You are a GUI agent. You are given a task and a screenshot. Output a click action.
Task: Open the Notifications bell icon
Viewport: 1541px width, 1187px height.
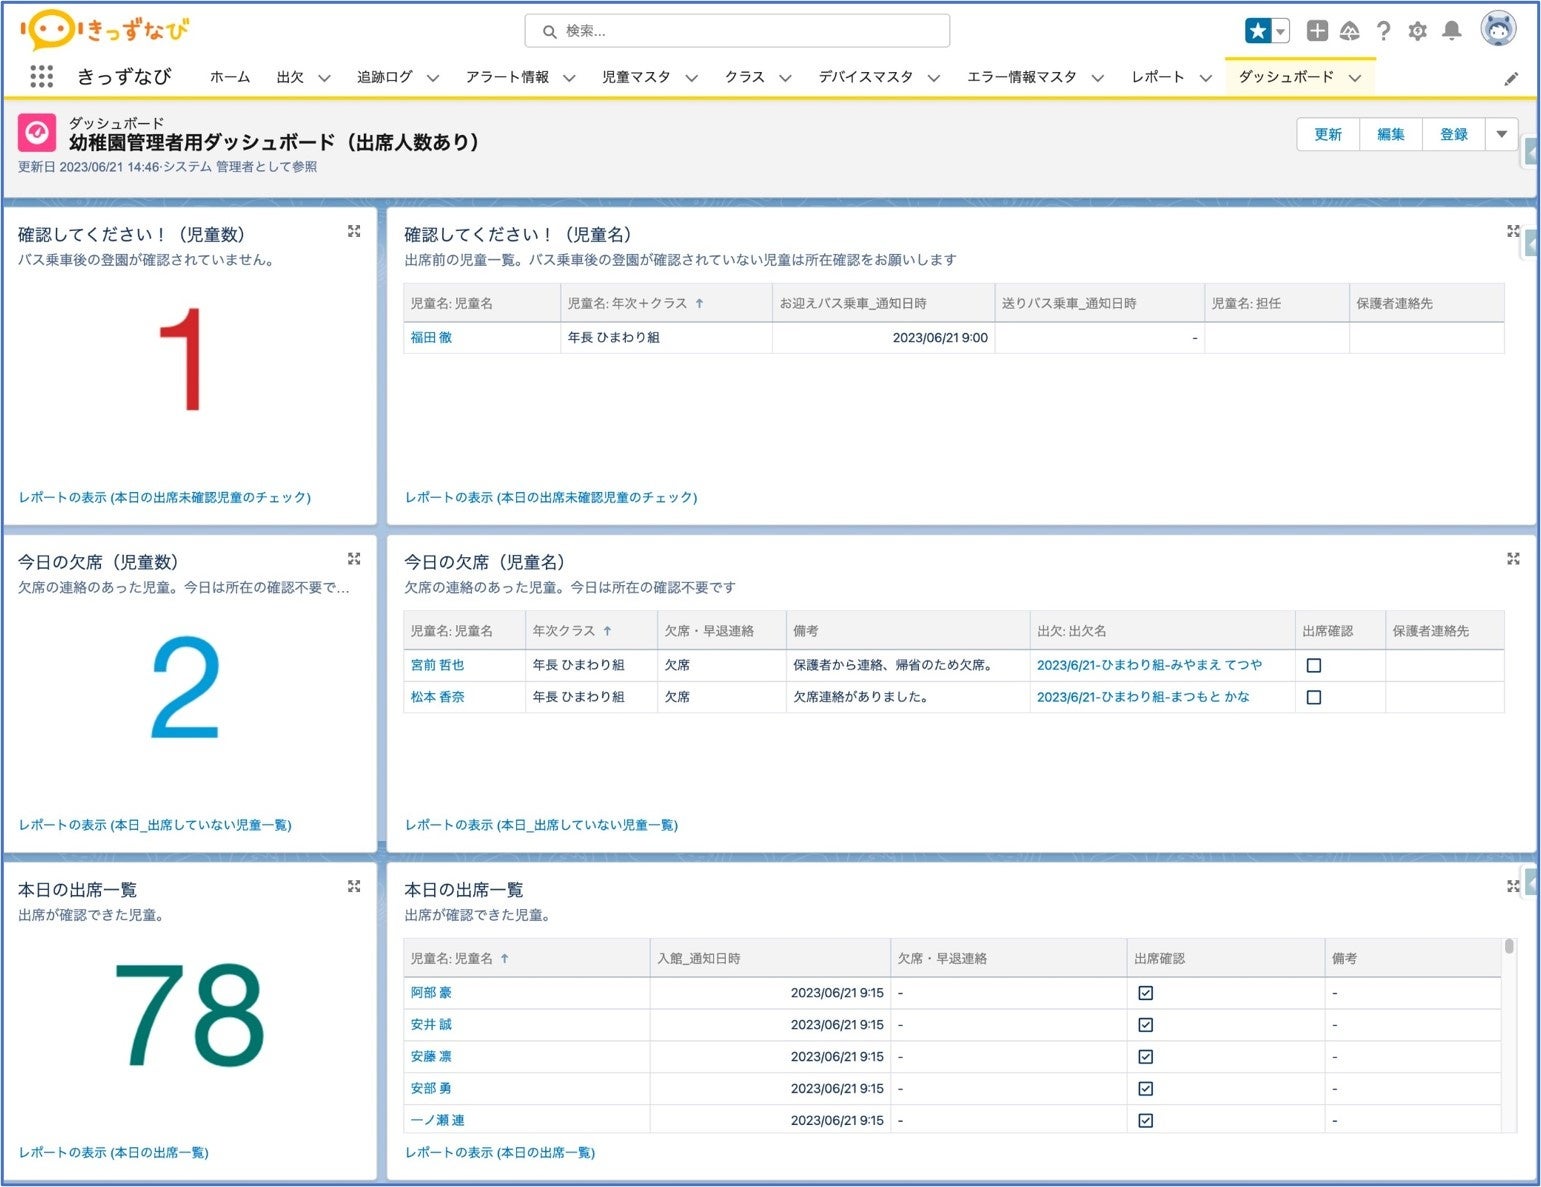click(1451, 31)
